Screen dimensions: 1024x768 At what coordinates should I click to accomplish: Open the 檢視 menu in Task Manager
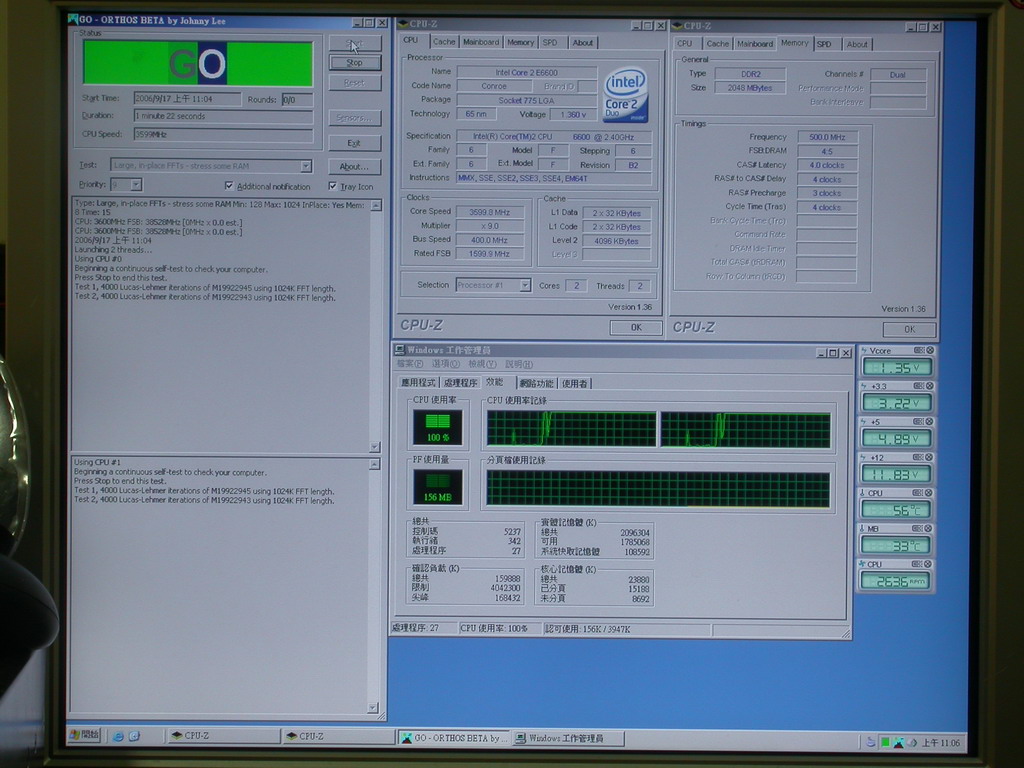point(482,364)
